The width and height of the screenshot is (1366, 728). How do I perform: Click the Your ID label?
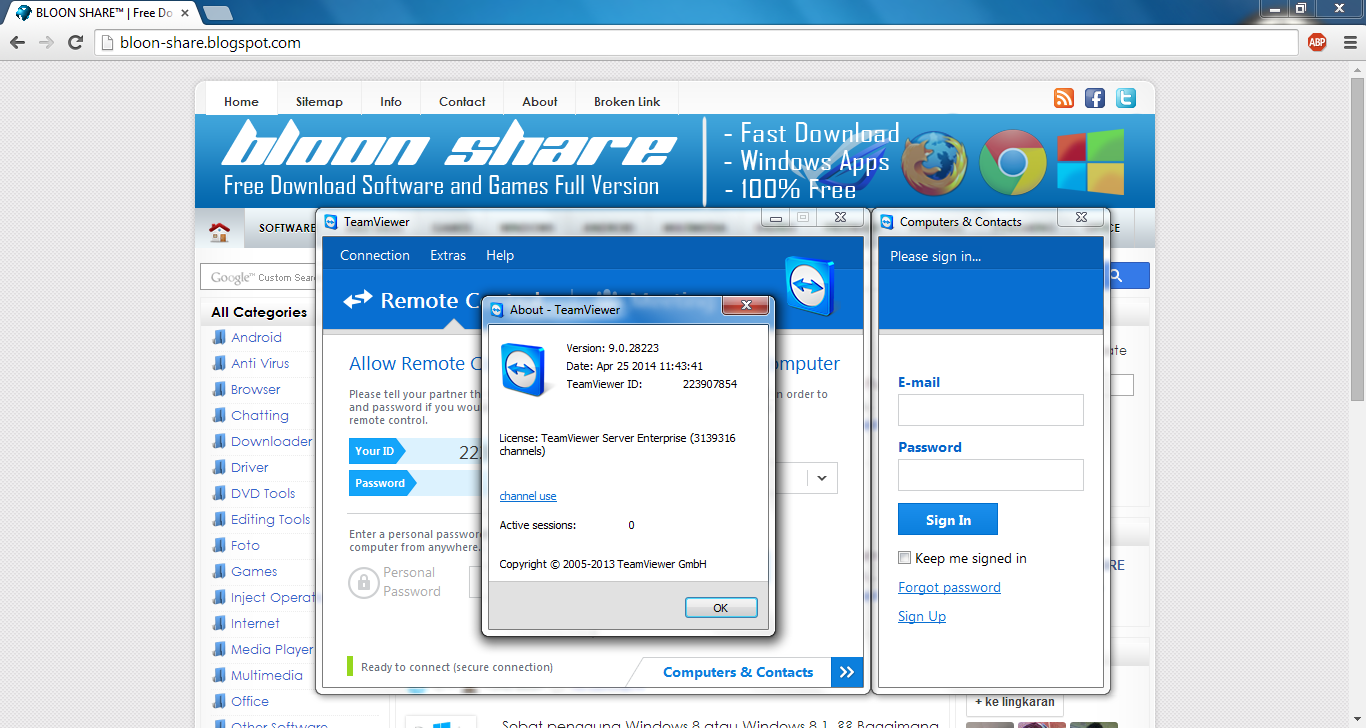(375, 451)
